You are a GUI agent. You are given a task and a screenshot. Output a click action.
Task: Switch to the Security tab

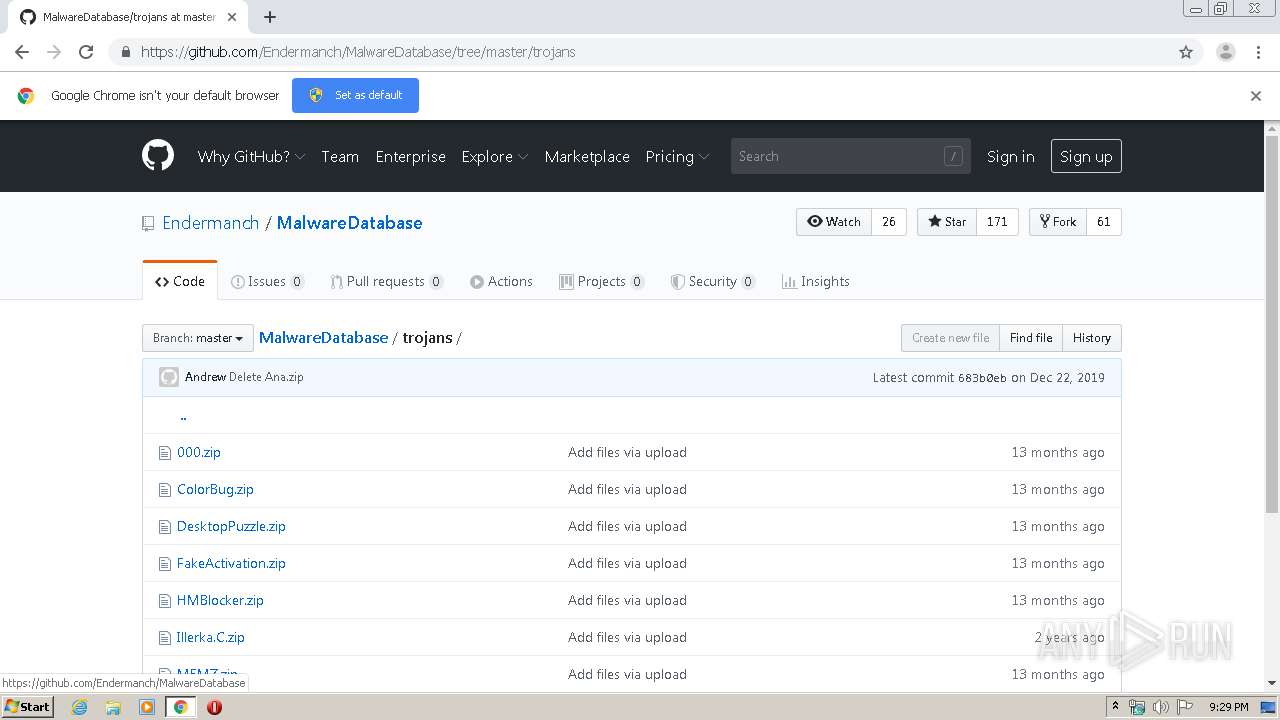(712, 281)
